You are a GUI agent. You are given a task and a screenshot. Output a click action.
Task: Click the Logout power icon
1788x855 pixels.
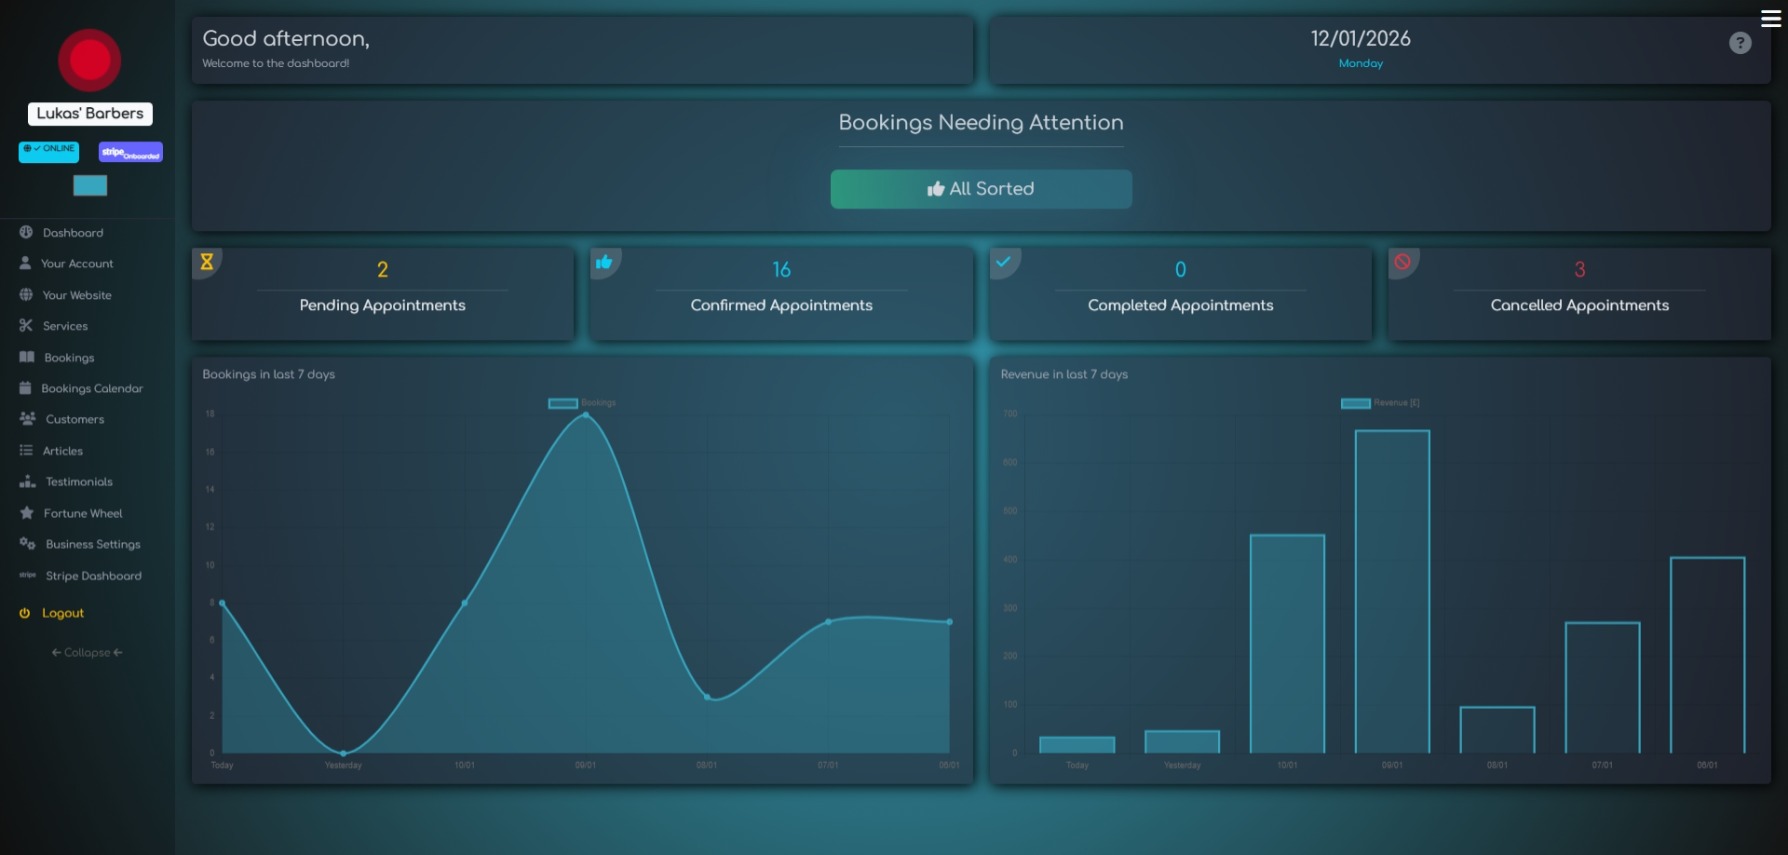coord(25,613)
